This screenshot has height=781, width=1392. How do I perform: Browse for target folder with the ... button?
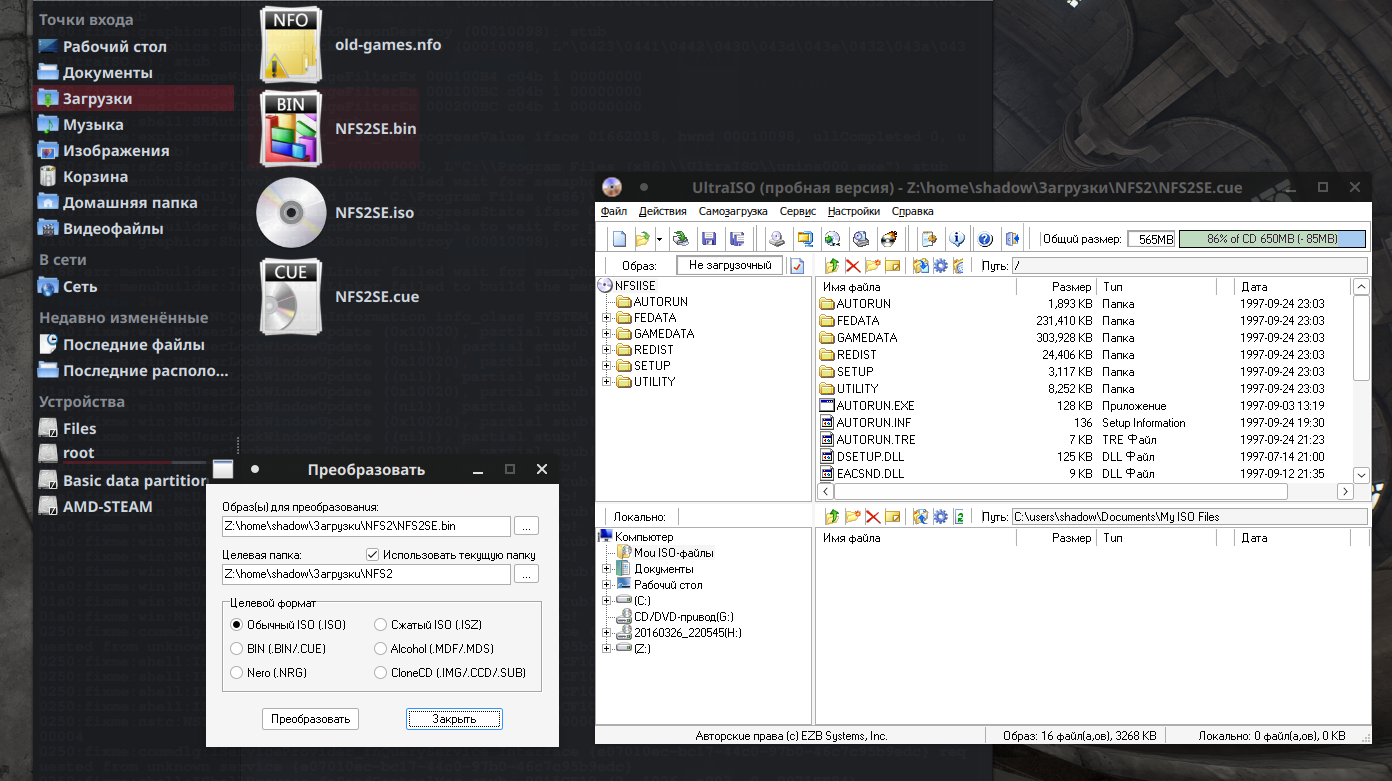point(528,574)
